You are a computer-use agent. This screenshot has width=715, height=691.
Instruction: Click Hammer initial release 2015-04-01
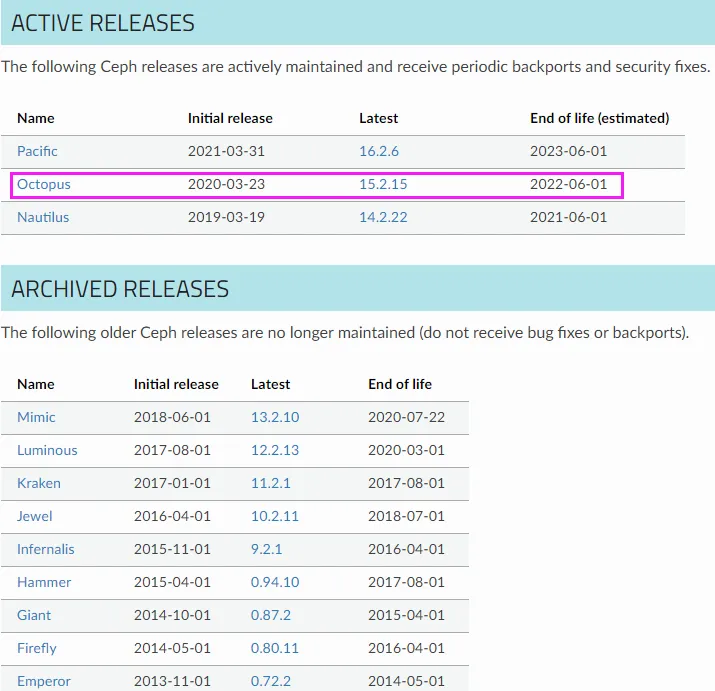(172, 582)
